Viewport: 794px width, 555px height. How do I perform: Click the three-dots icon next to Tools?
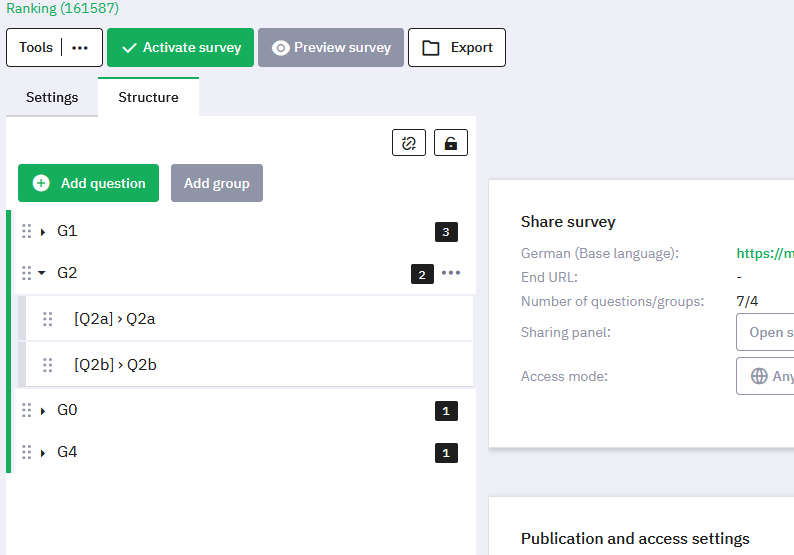point(80,48)
